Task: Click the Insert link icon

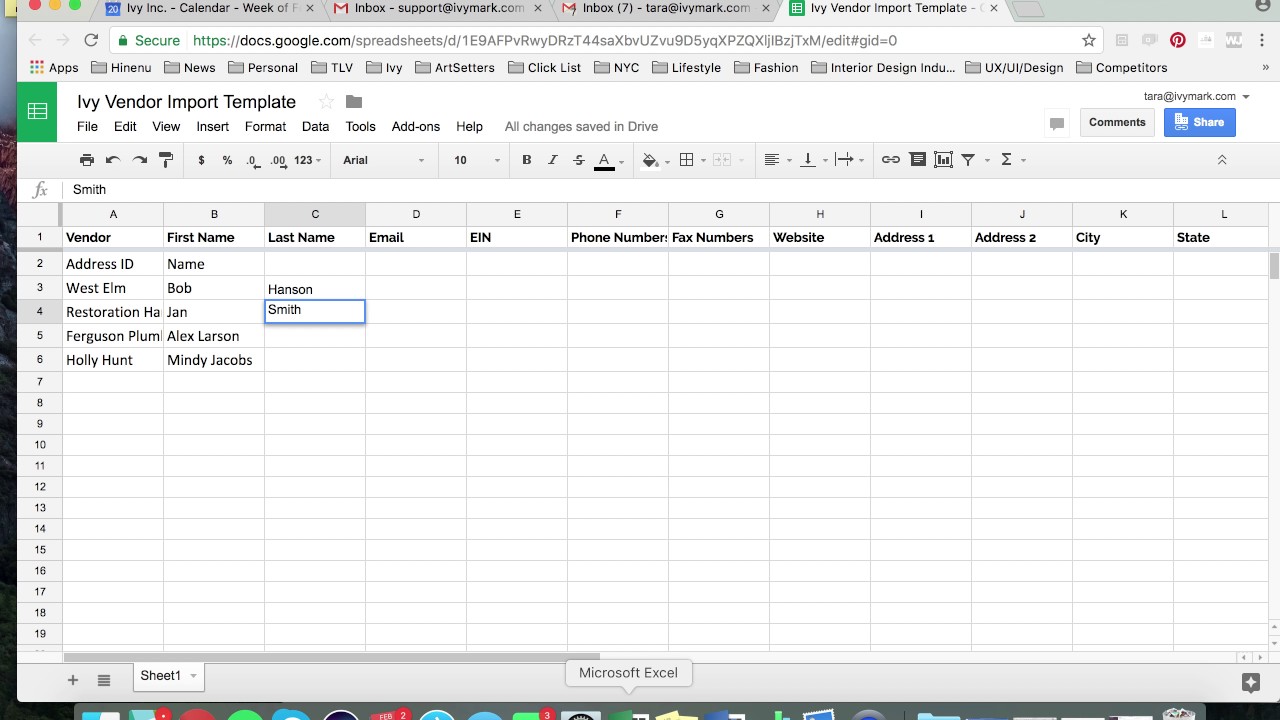Action: click(x=890, y=160)
